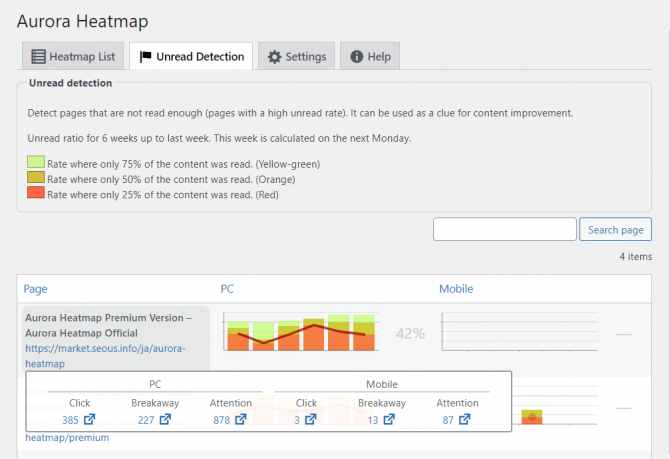Click the PC Attention count 878
This screenshot has width=670, height=459.
[x=221, y=420]
